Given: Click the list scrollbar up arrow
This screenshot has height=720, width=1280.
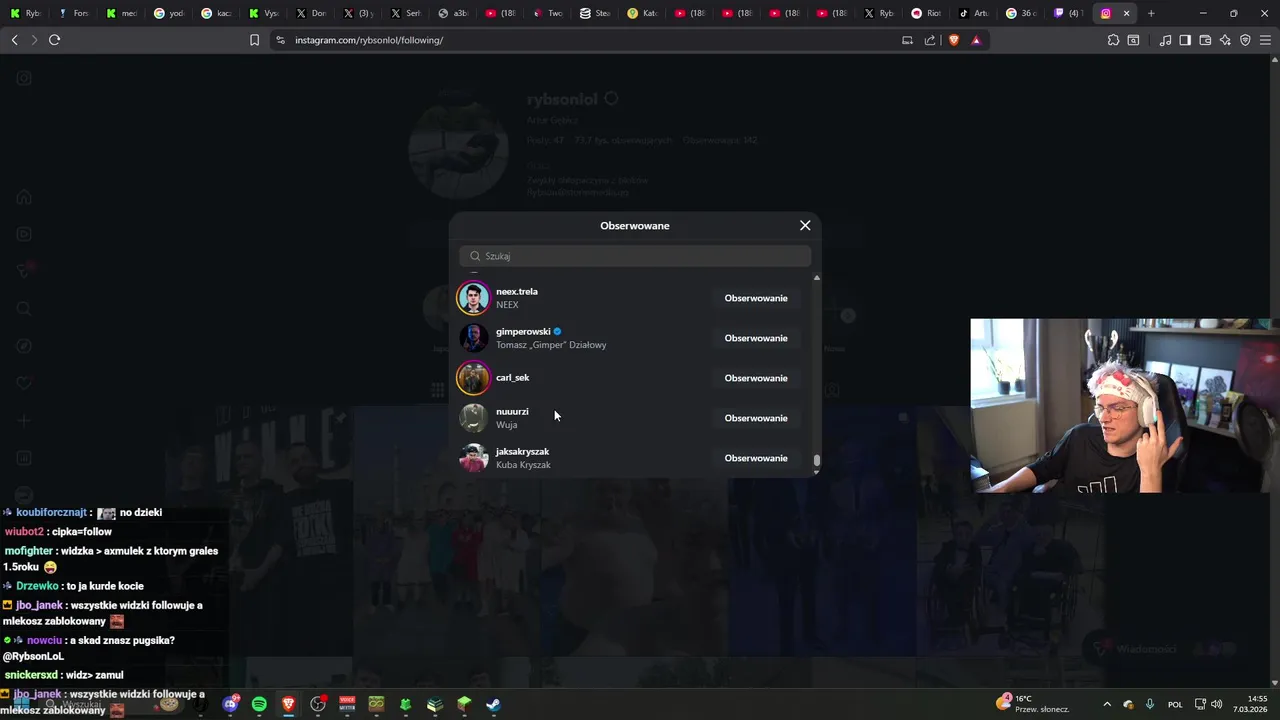Looking at the screenshot, I should pos(817,277).
